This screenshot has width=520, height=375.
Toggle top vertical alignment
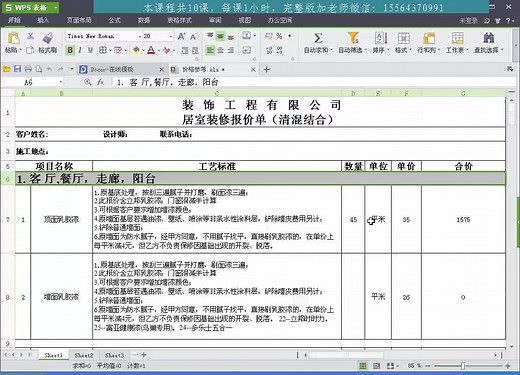[x=210, y=36]
